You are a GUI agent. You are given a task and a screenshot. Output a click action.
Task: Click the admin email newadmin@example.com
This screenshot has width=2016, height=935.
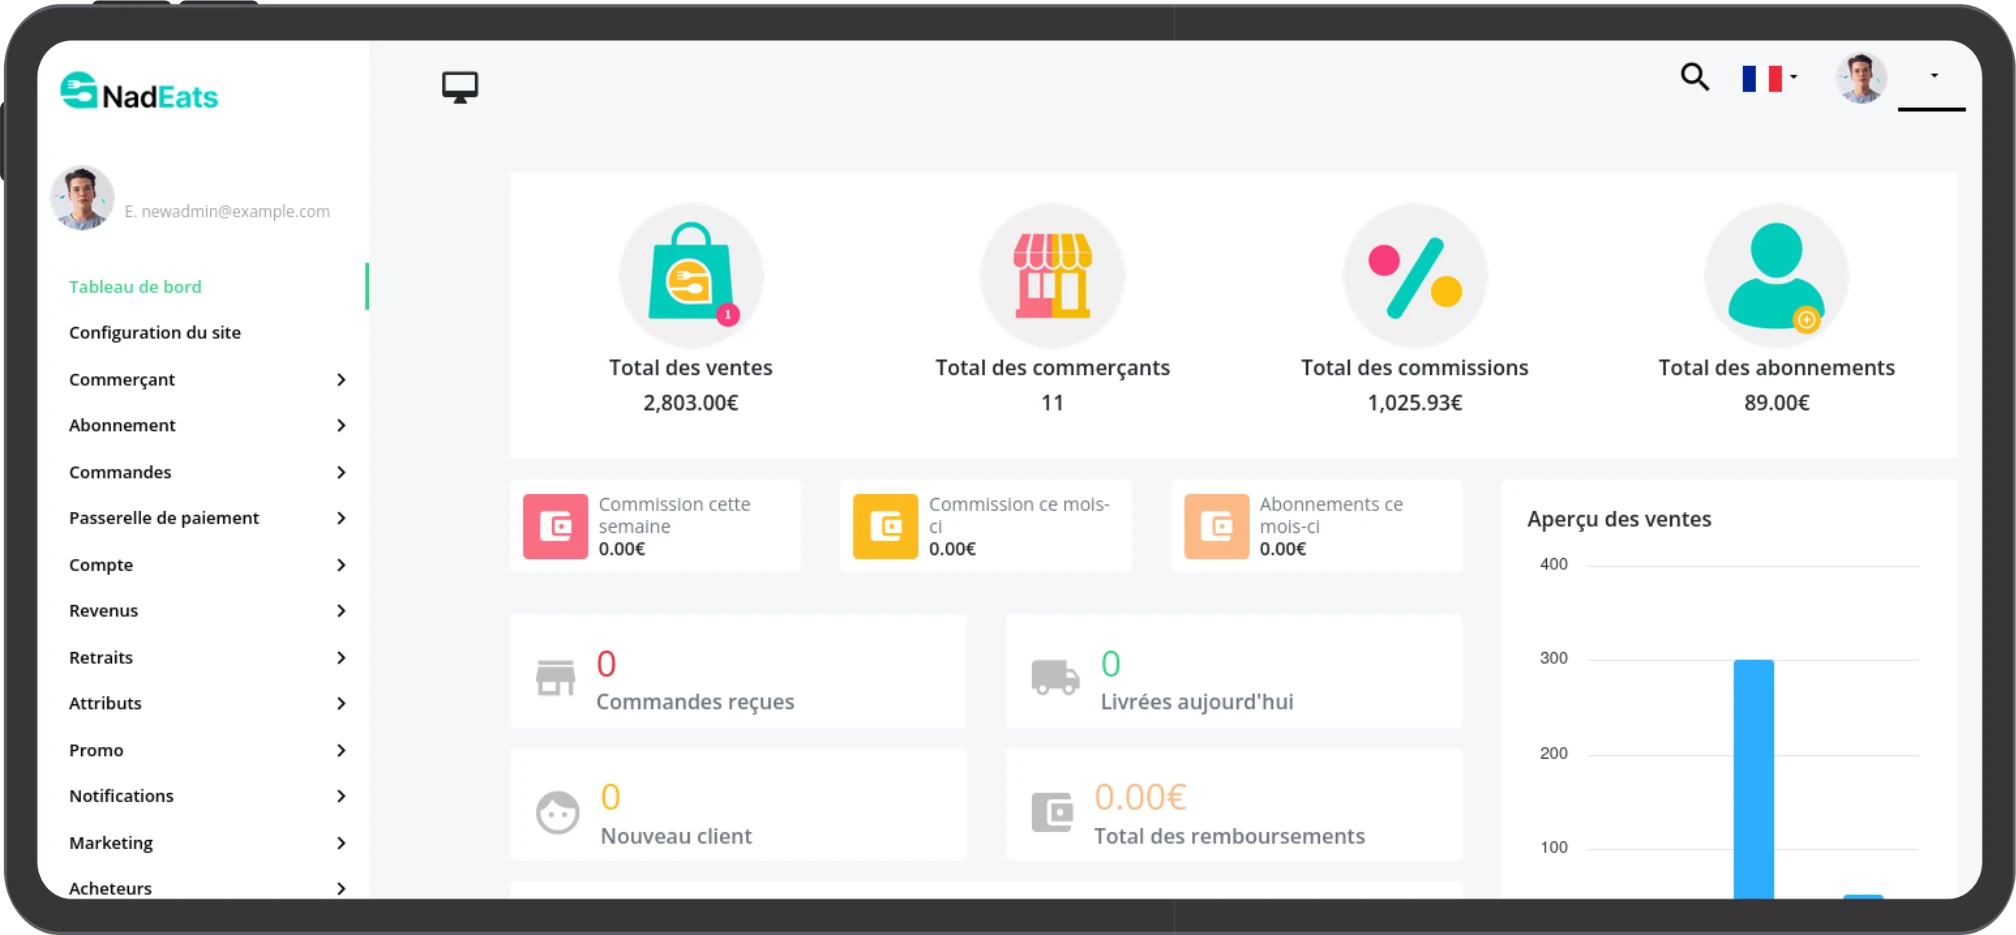point(227,212)
